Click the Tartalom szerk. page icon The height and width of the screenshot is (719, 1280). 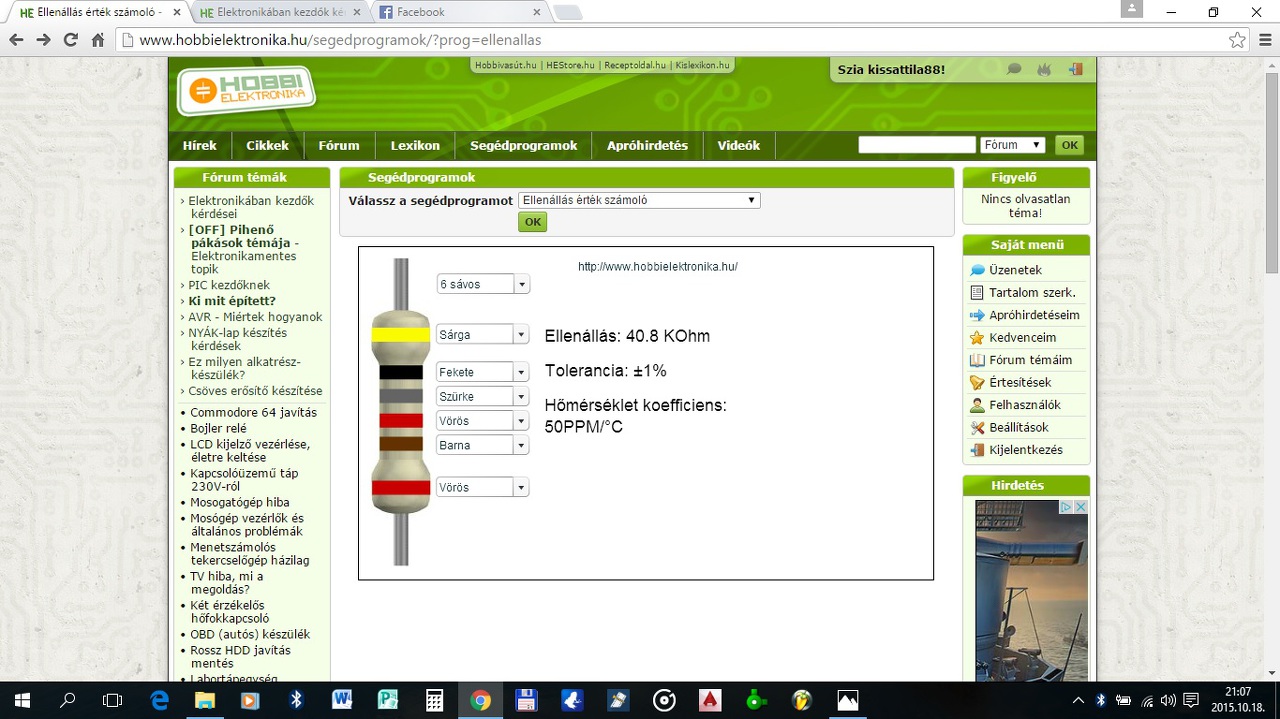click(x=977, y=293)
